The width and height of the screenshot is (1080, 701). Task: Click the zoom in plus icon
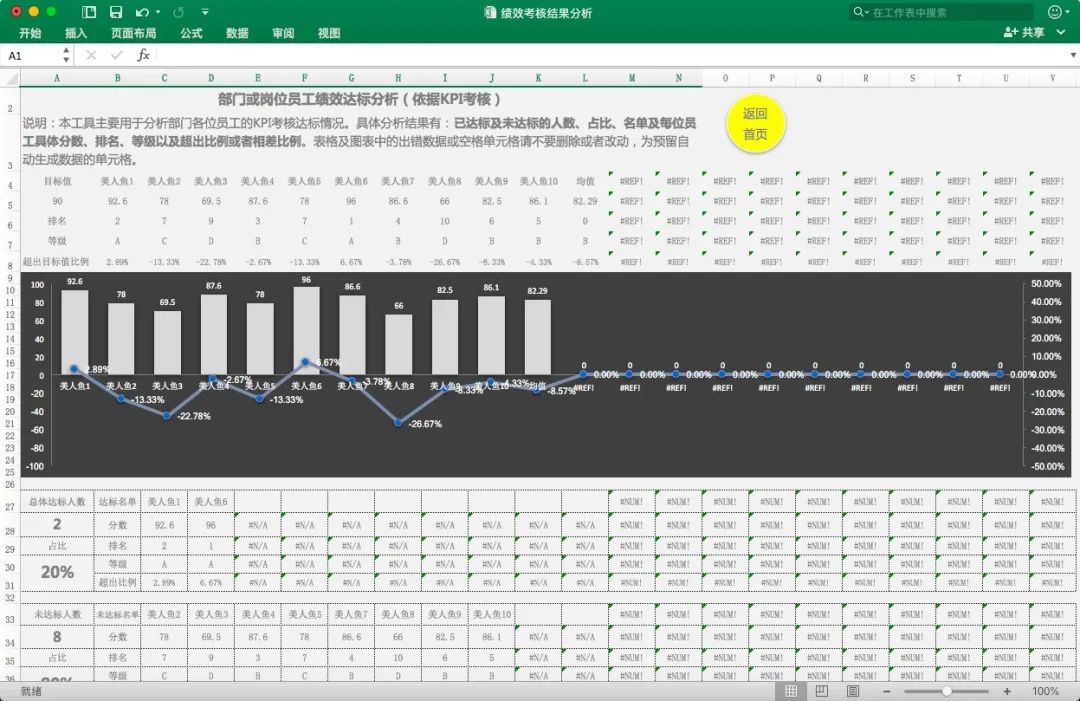pyautogui.click(x=1006, y=691)
